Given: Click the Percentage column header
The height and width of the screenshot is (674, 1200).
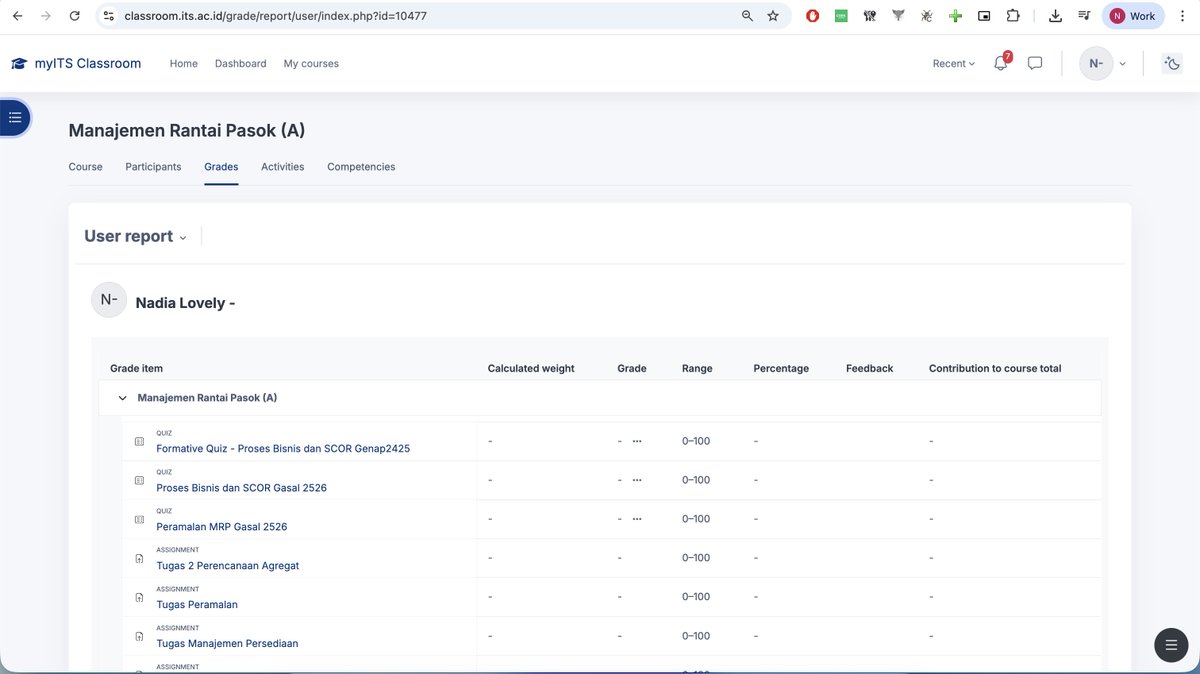Looking at the screenshot, I should pos(781,369).
